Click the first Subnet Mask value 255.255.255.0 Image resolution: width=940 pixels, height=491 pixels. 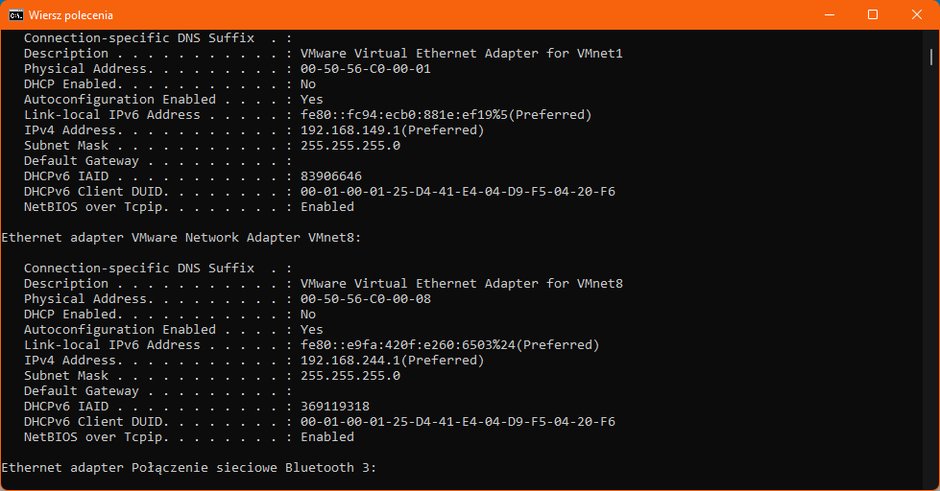coord(350,146)
